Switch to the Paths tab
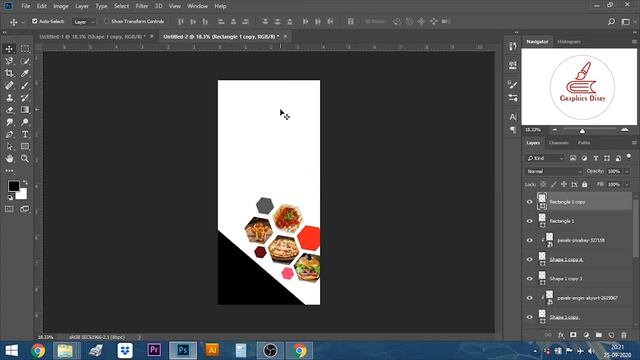The height and width of the screenshot is (360, 640). click(584, 143)
